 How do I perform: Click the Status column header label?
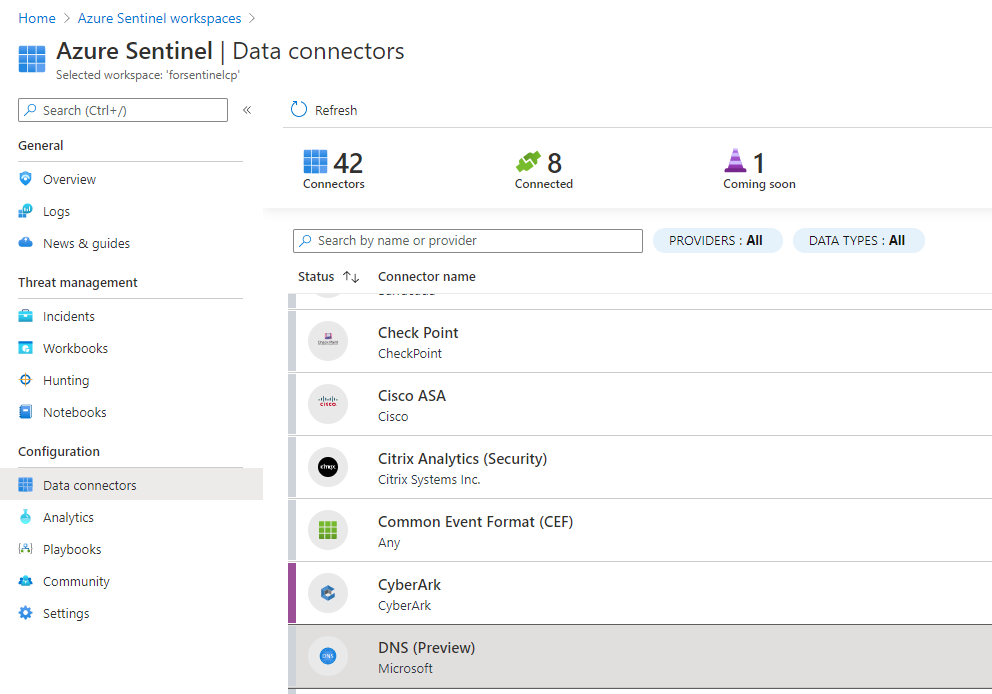coord(316,276)
